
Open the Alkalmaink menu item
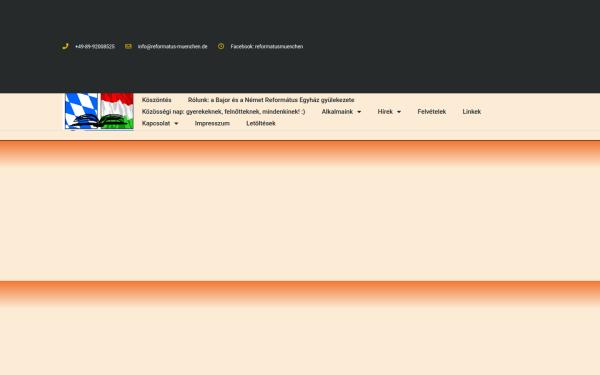(x=337, y=112)
